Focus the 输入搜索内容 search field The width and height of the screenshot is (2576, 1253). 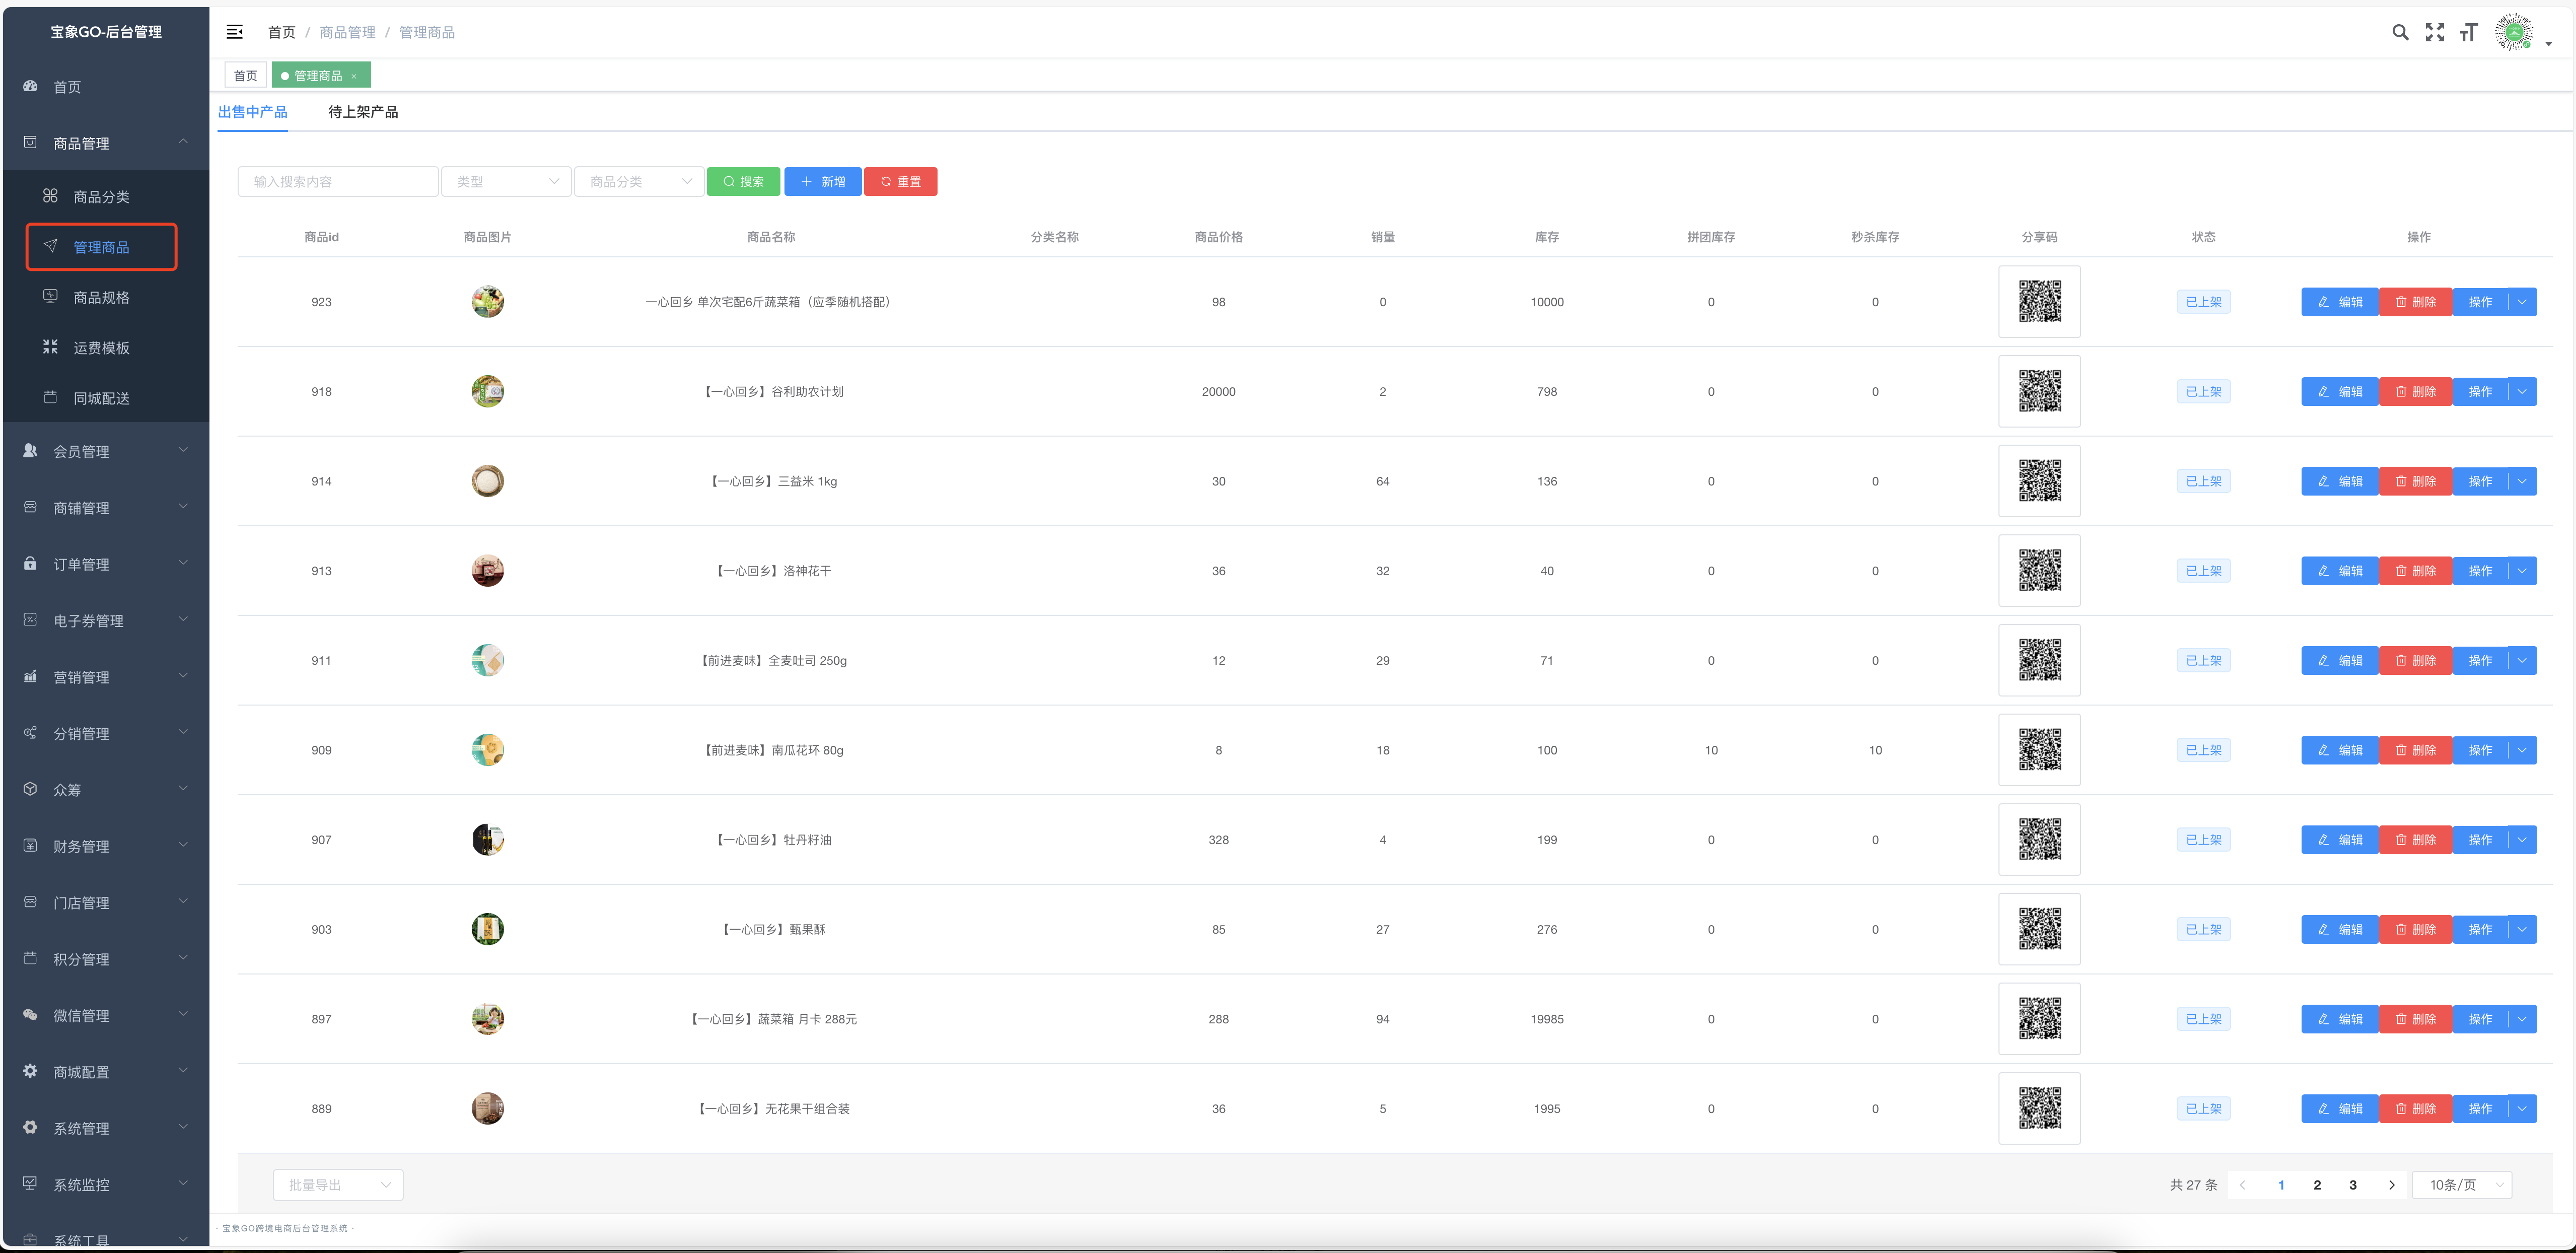(338, 182)
